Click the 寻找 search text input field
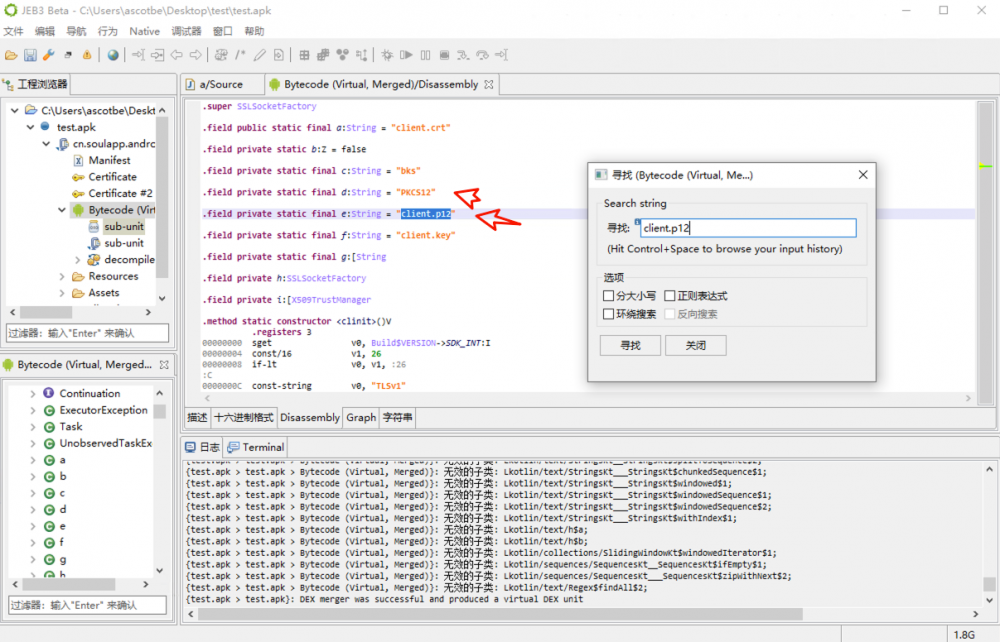 747,228
